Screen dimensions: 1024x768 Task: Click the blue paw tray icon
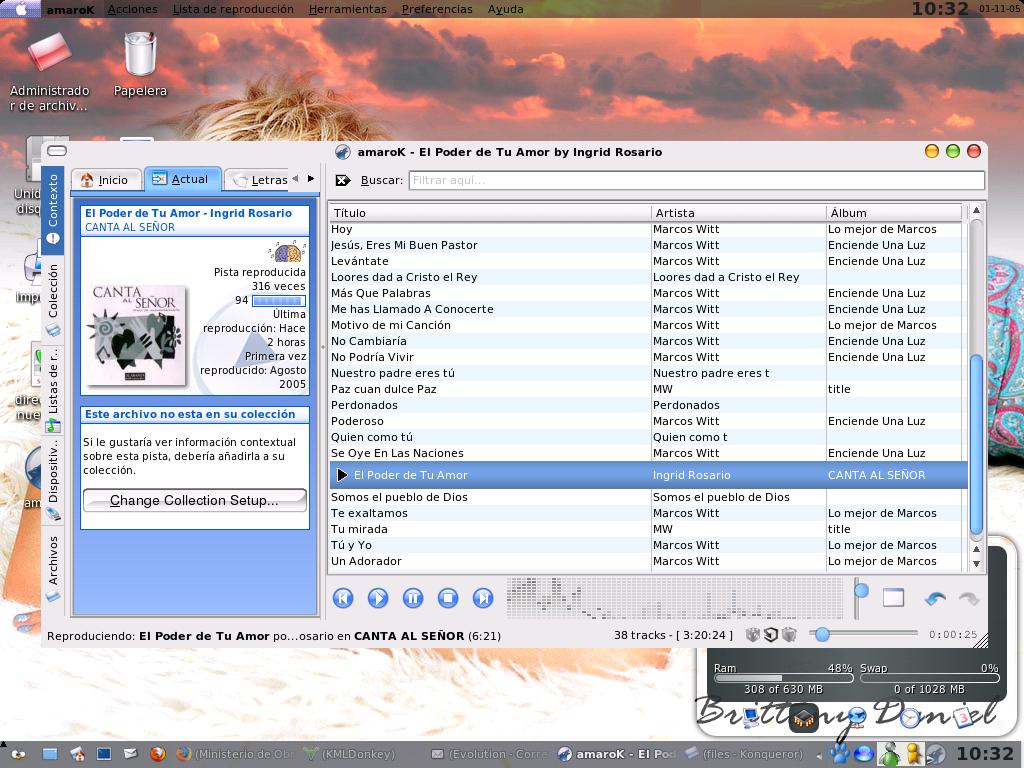click(840, 754)
